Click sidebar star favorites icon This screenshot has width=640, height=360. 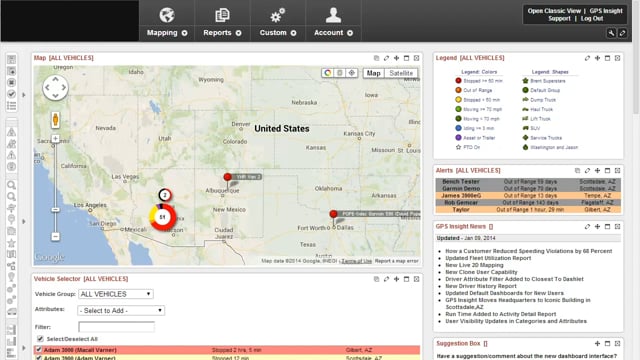(x=11, y=243)
